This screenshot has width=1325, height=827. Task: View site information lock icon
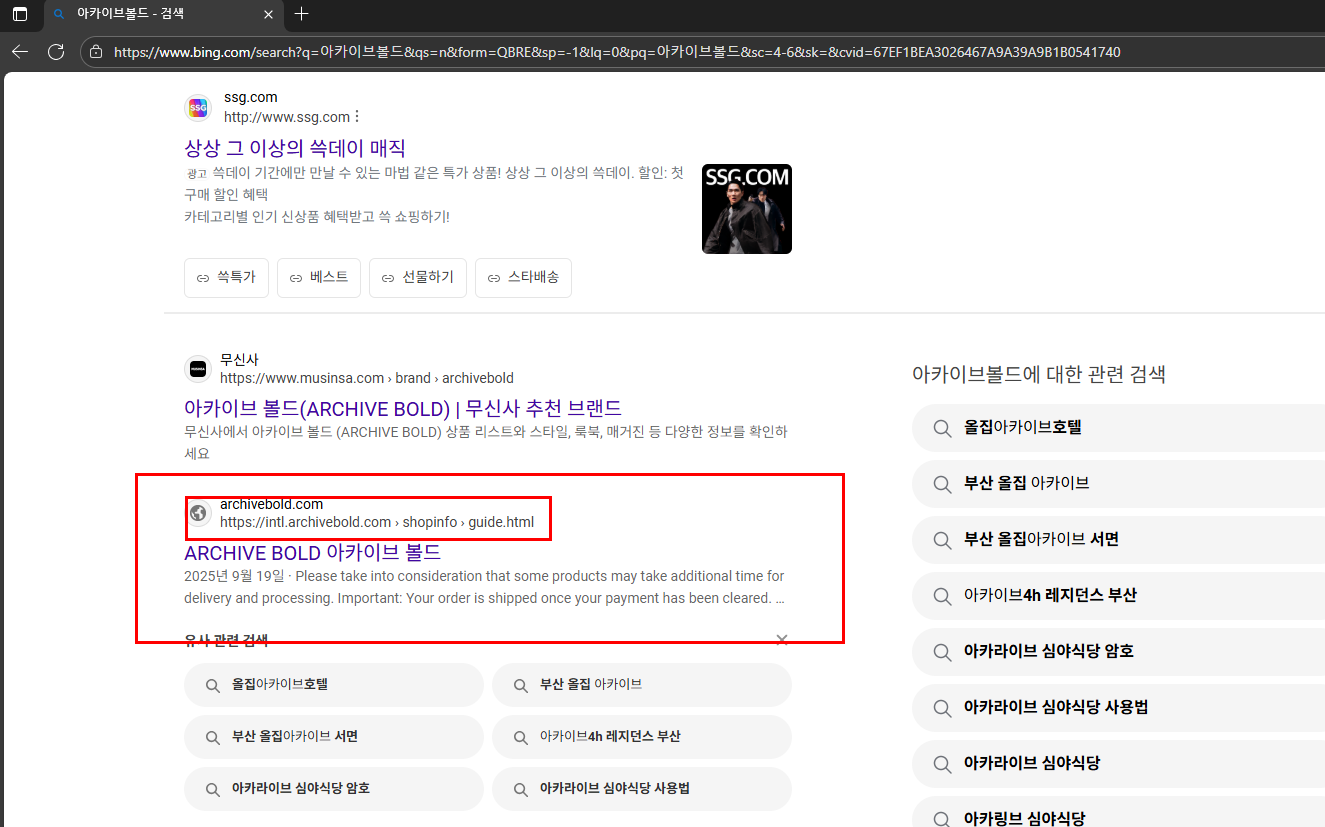point(95,52)
